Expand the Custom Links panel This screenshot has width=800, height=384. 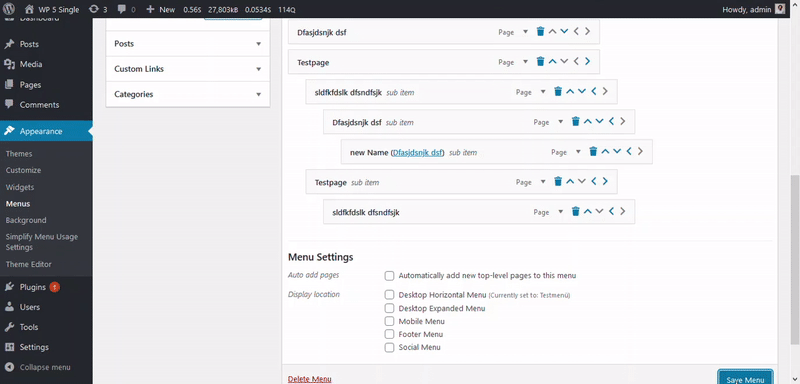(188, 69)
